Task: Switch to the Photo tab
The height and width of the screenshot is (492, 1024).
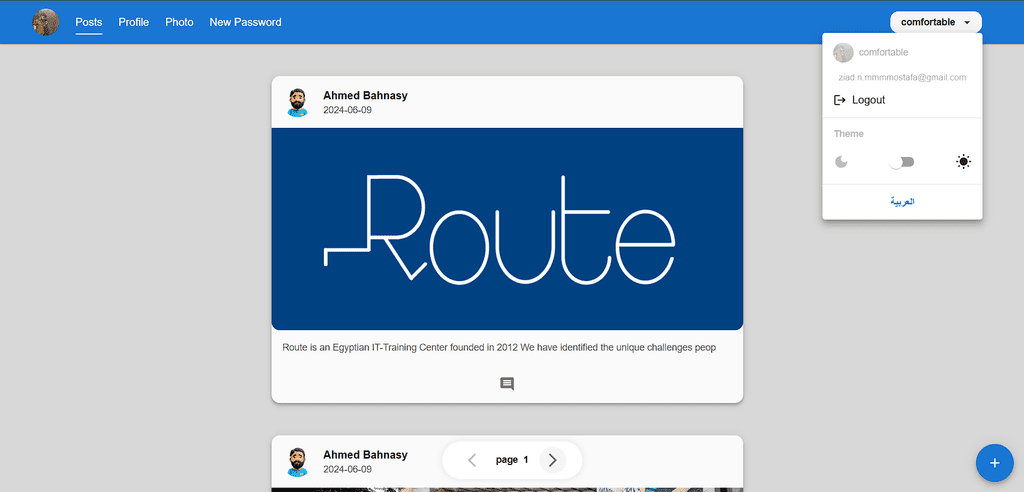Action: [180, 22]
